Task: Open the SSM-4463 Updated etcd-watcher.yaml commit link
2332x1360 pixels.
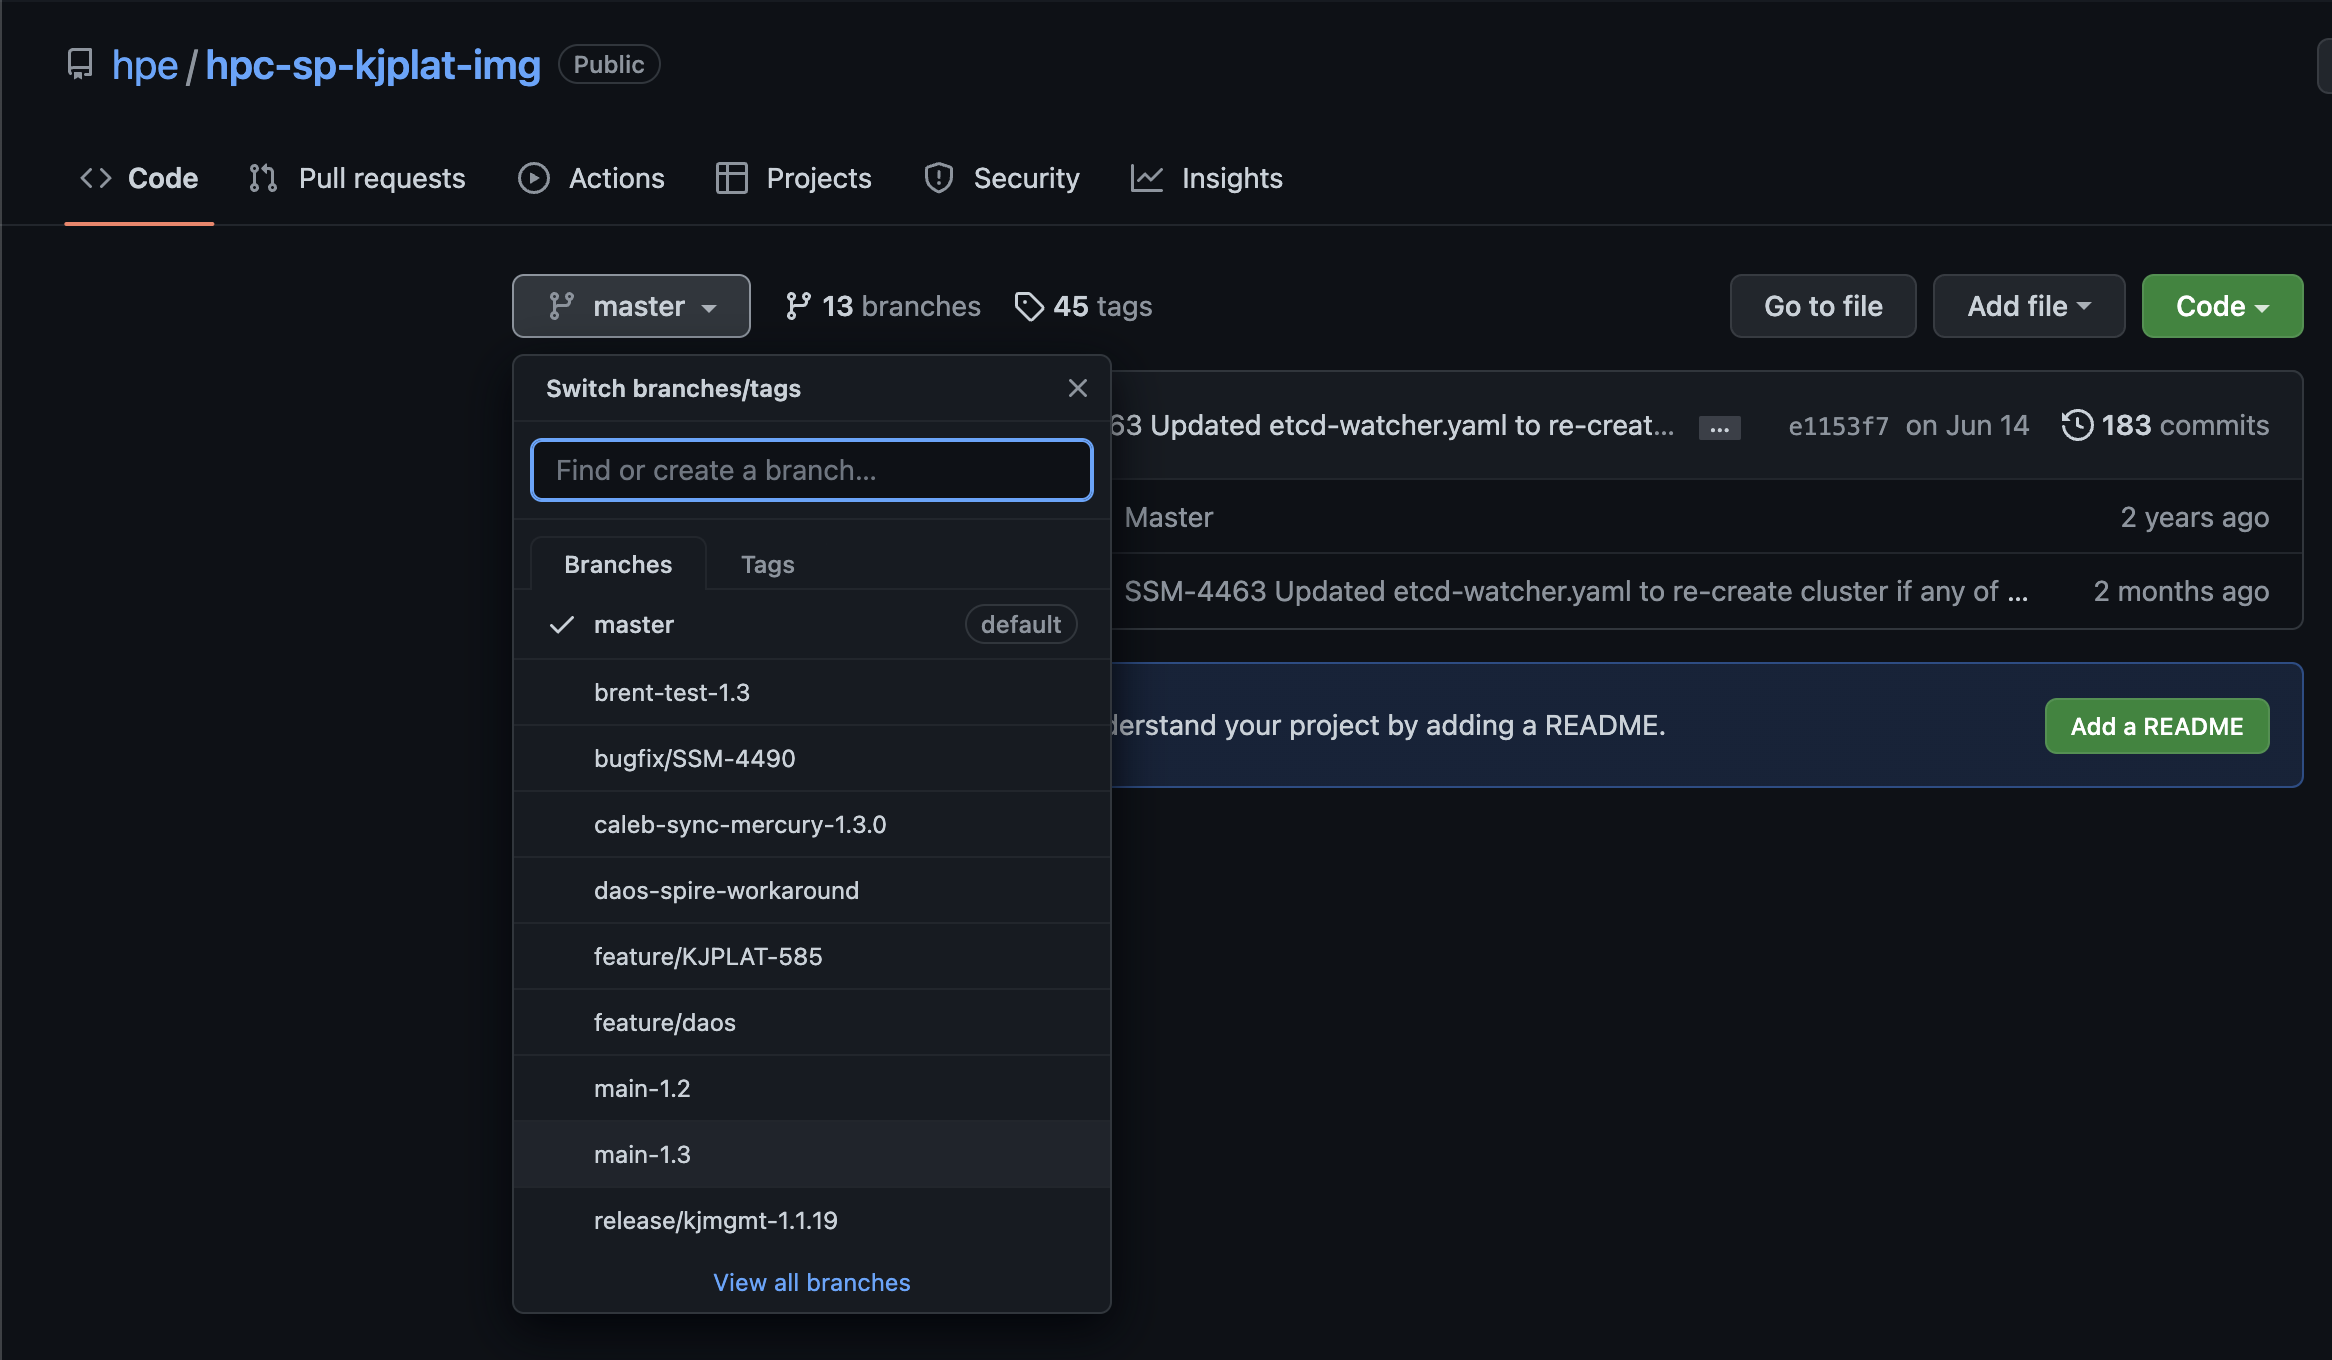Action: 1575,591
